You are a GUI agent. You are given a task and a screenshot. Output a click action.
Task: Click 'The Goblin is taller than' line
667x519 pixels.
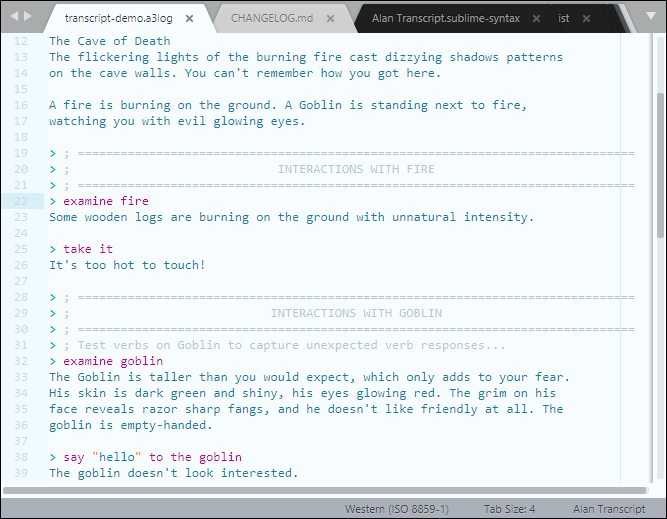(x=309, y=377)
